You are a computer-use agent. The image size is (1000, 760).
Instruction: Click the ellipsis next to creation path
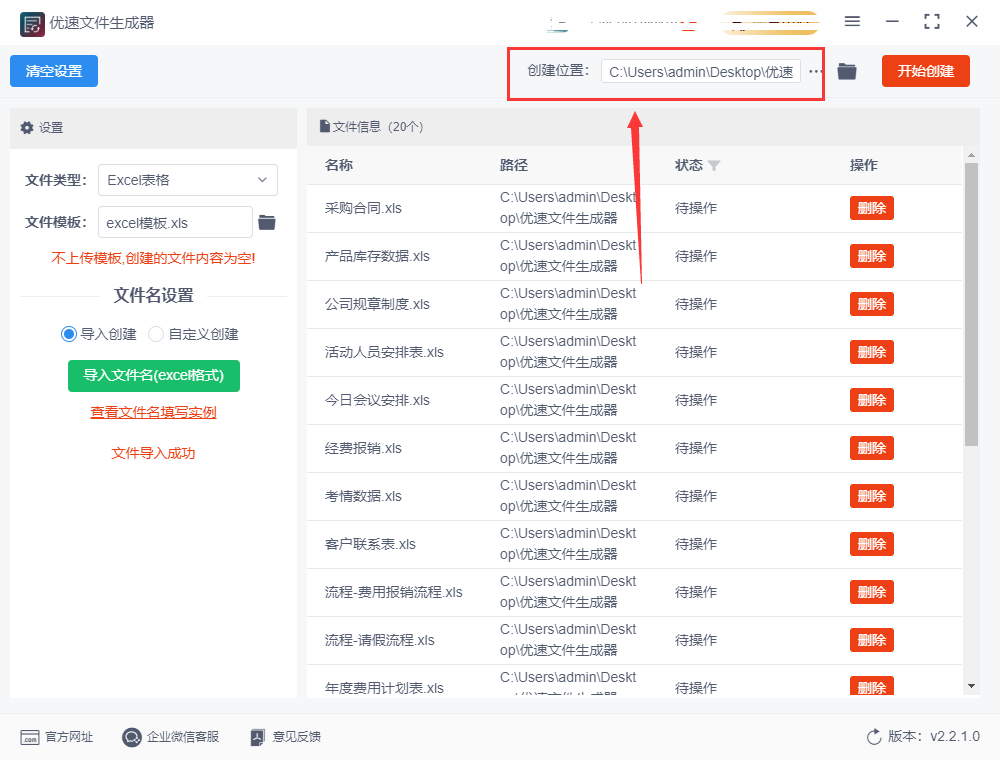coord(816,71)
